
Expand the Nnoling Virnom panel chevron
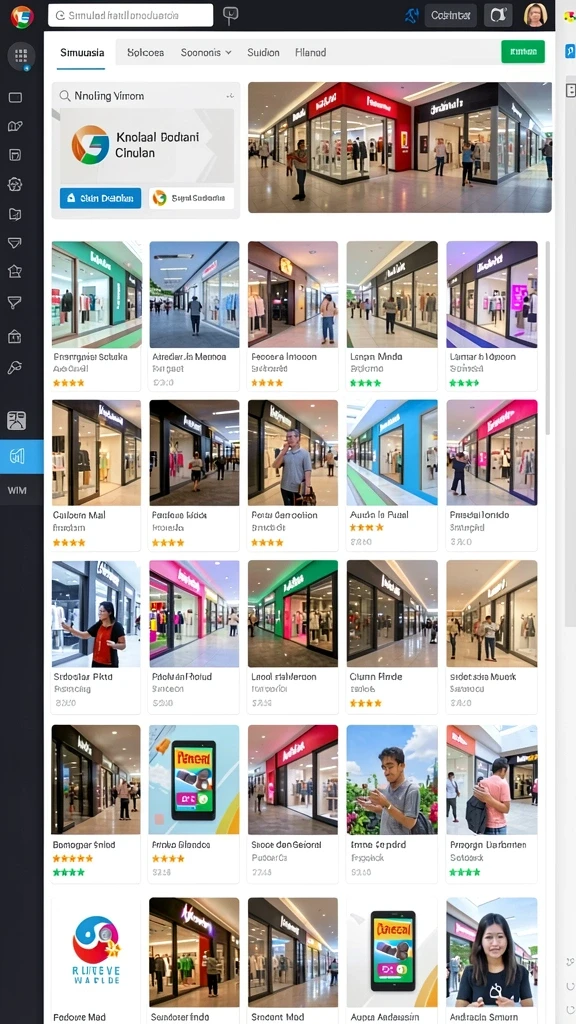point(230,95)
